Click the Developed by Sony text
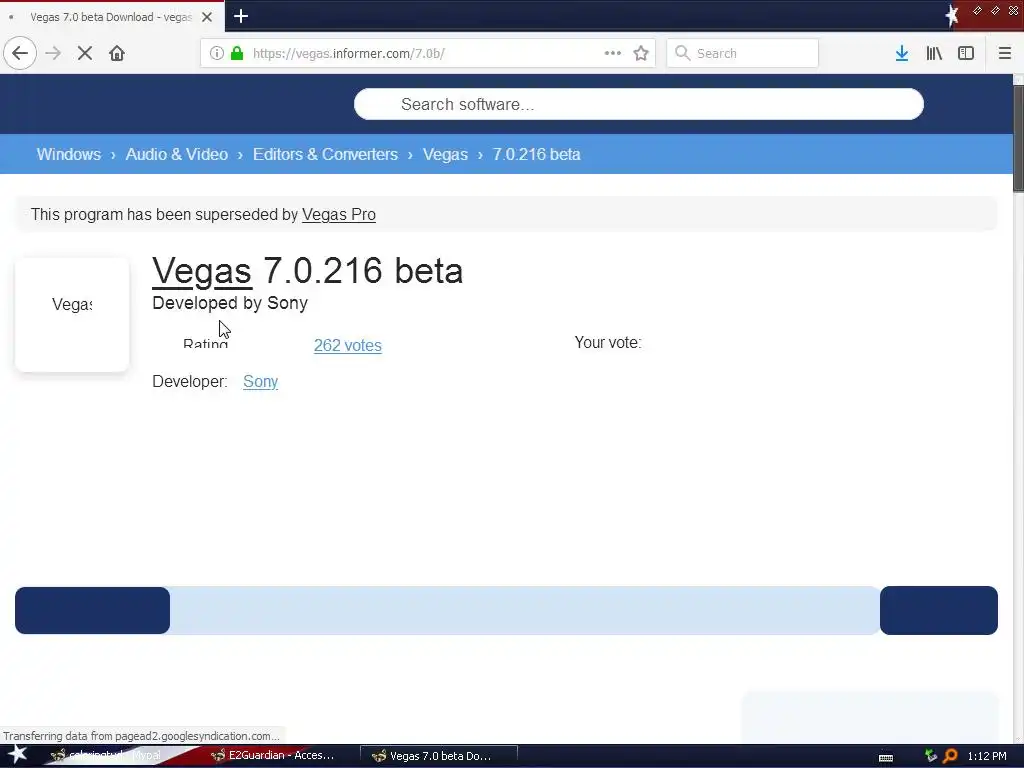The image size is (1024, 768). (230, 303)
